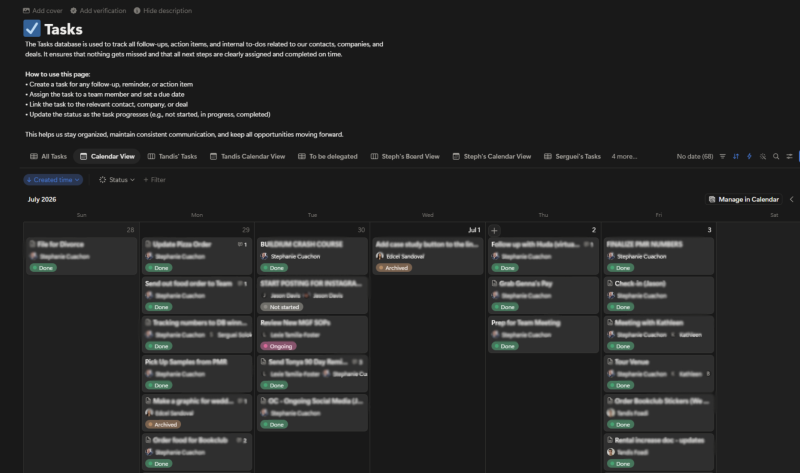Screen dimensions: 800x473
Task: Switch to Serguei's Tasks tab
Action: pyautogui.click(x=572, y=157)
